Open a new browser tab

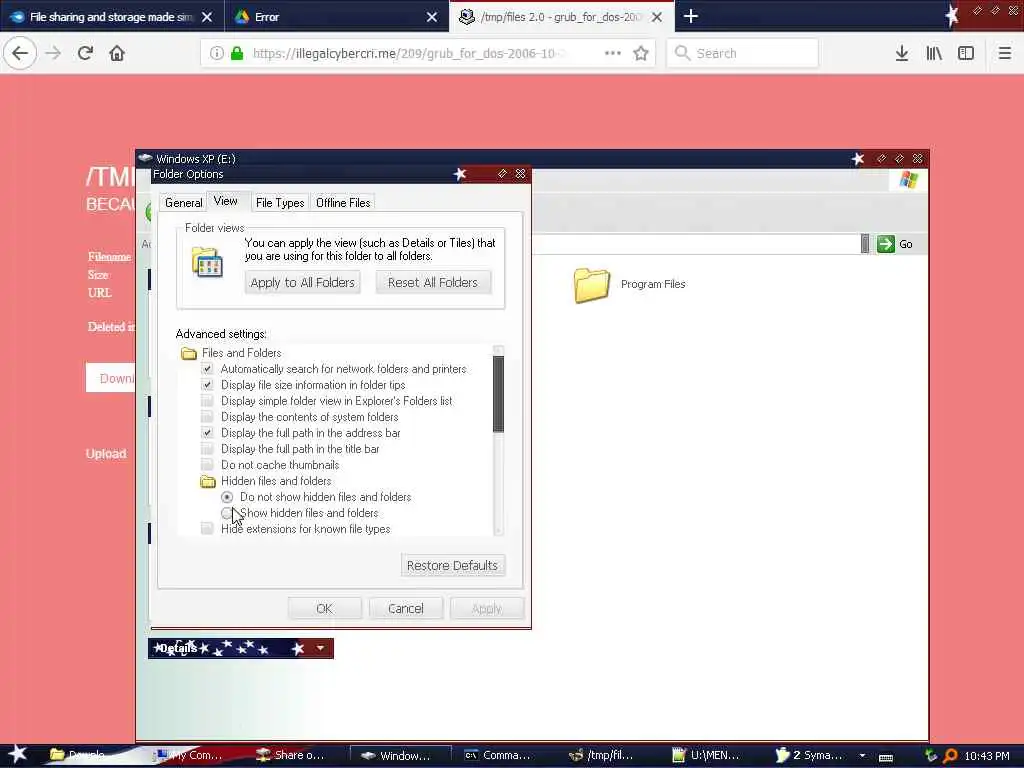tap(691, 16)
